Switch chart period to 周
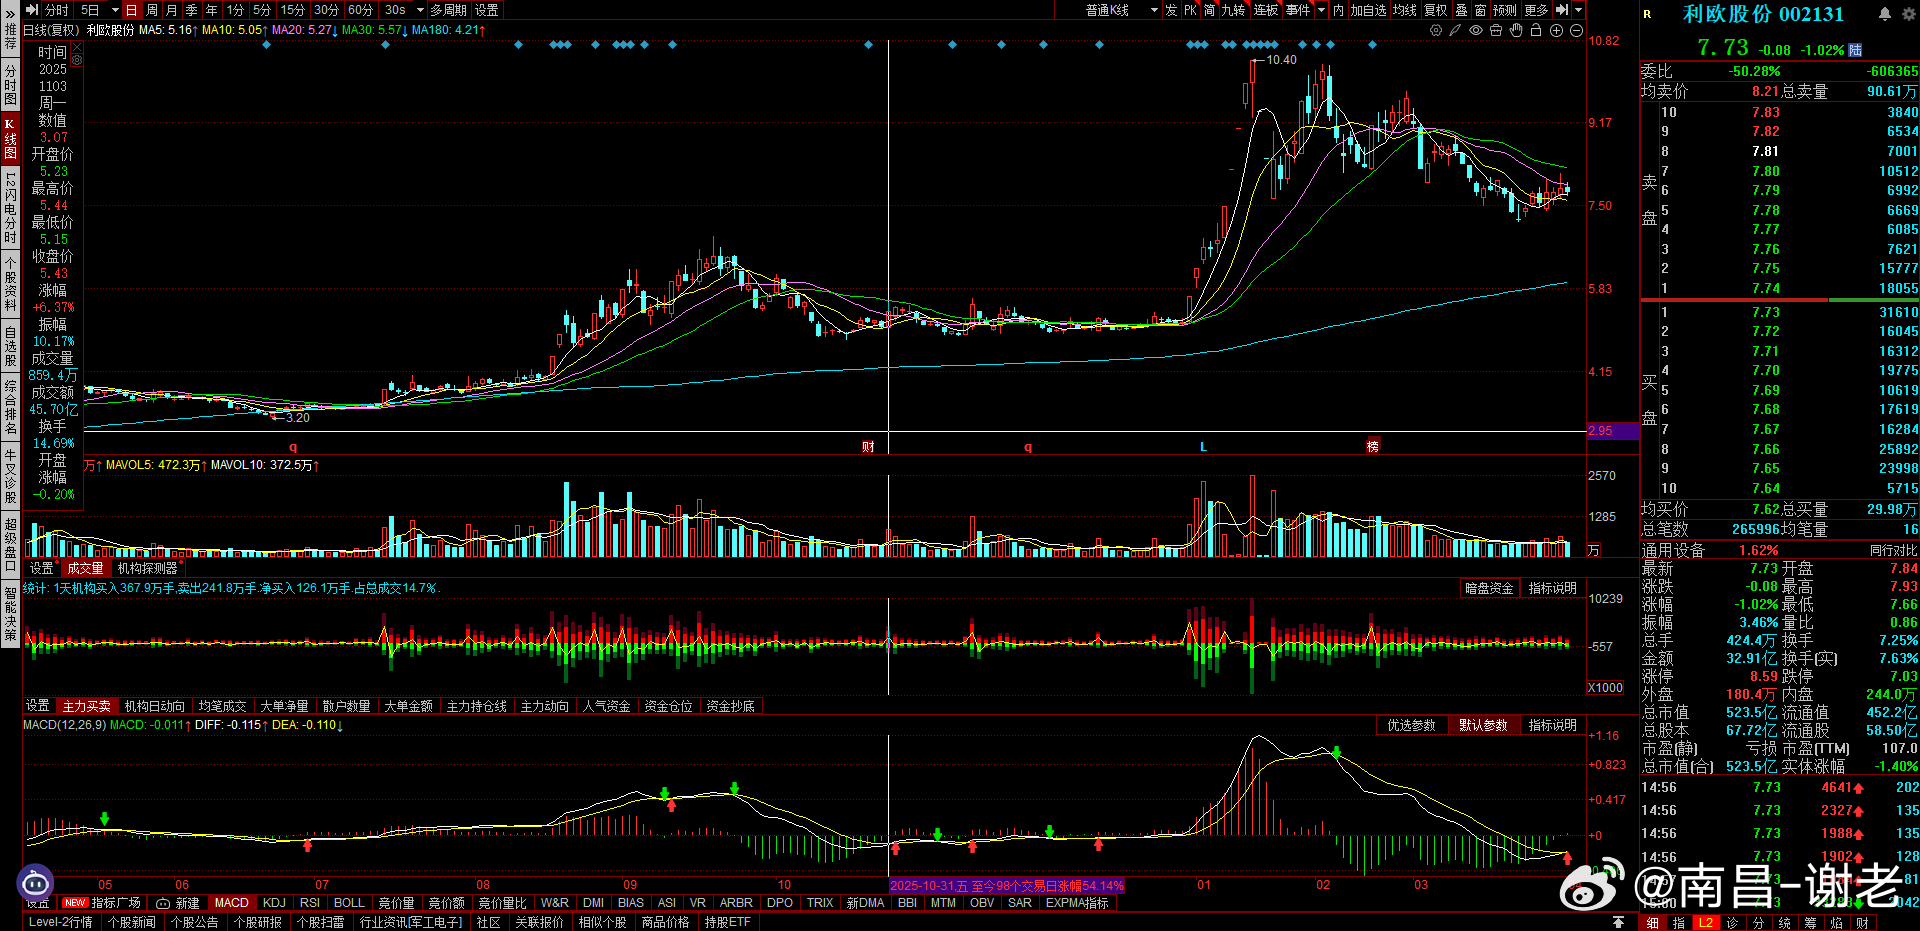The height and width of the screenshot is (931, 1920). point(152,10)
